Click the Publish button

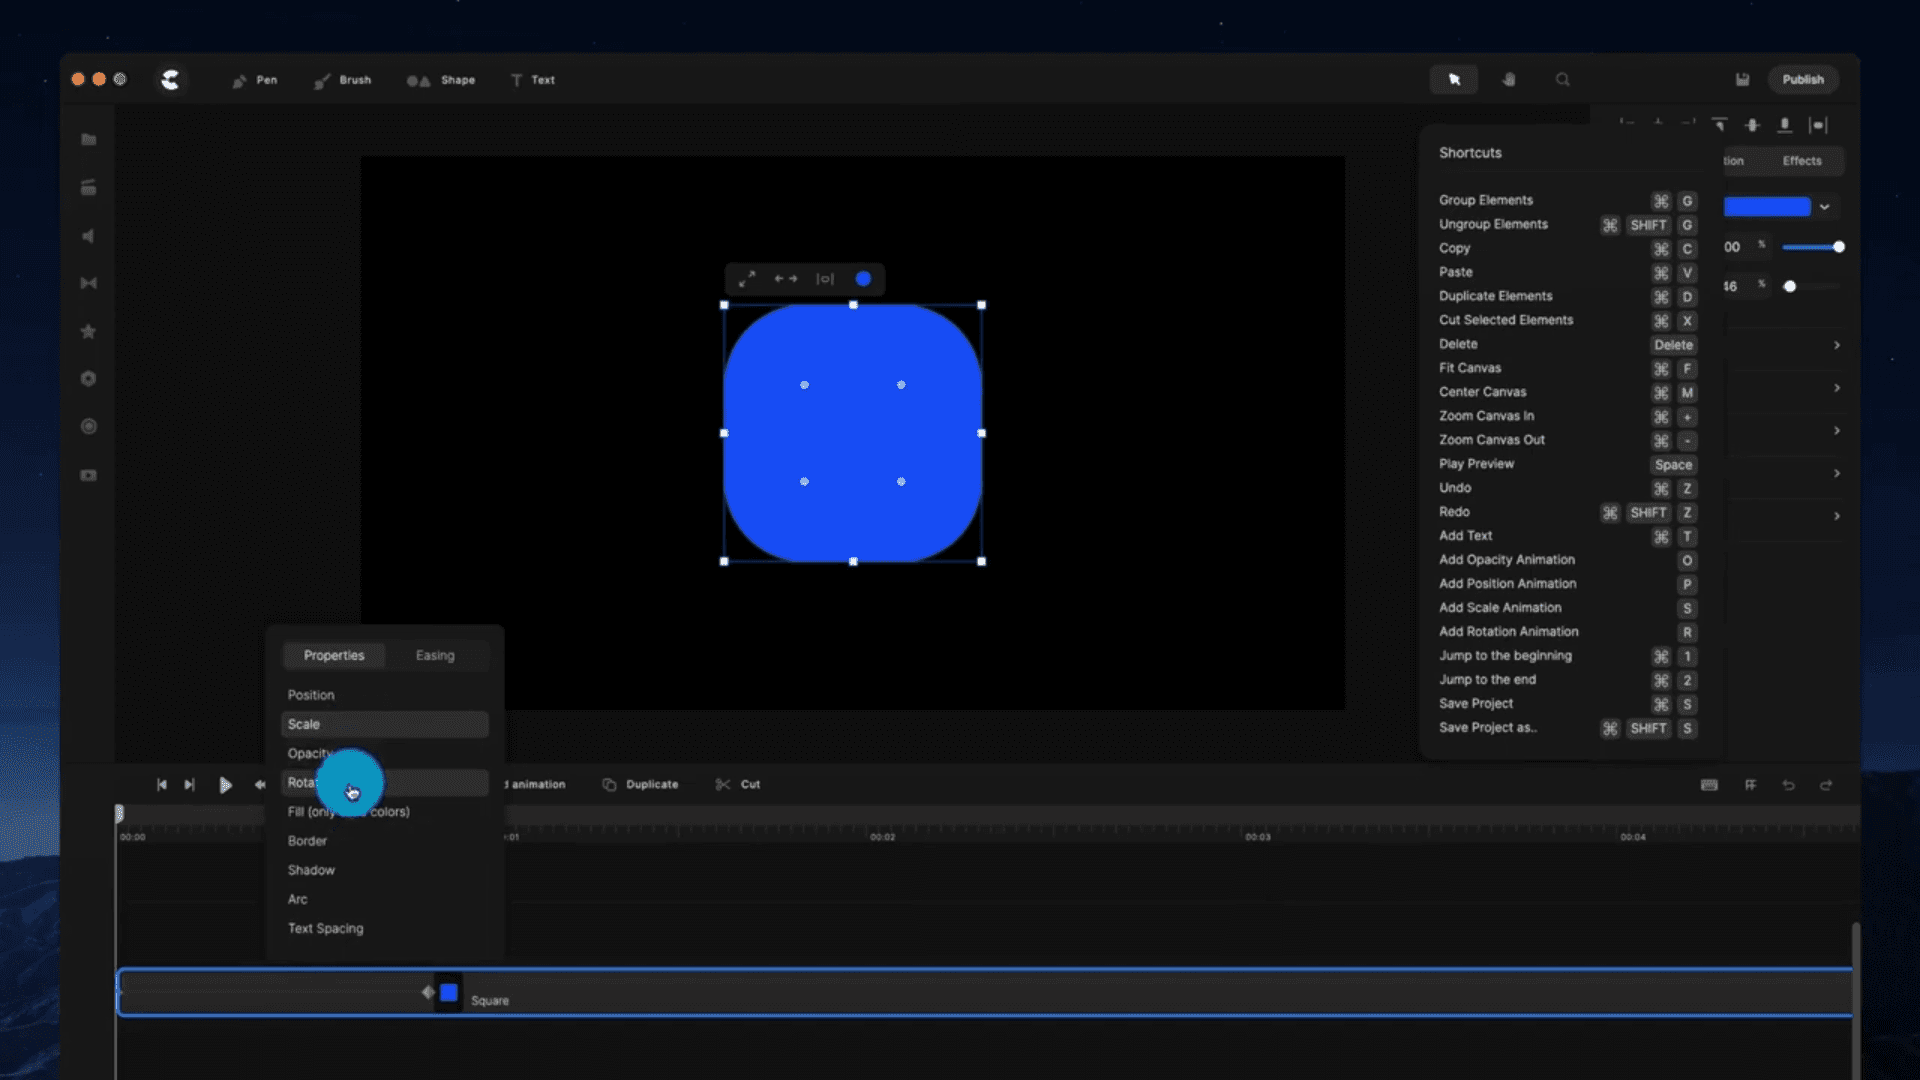[x=1802, y=80]
